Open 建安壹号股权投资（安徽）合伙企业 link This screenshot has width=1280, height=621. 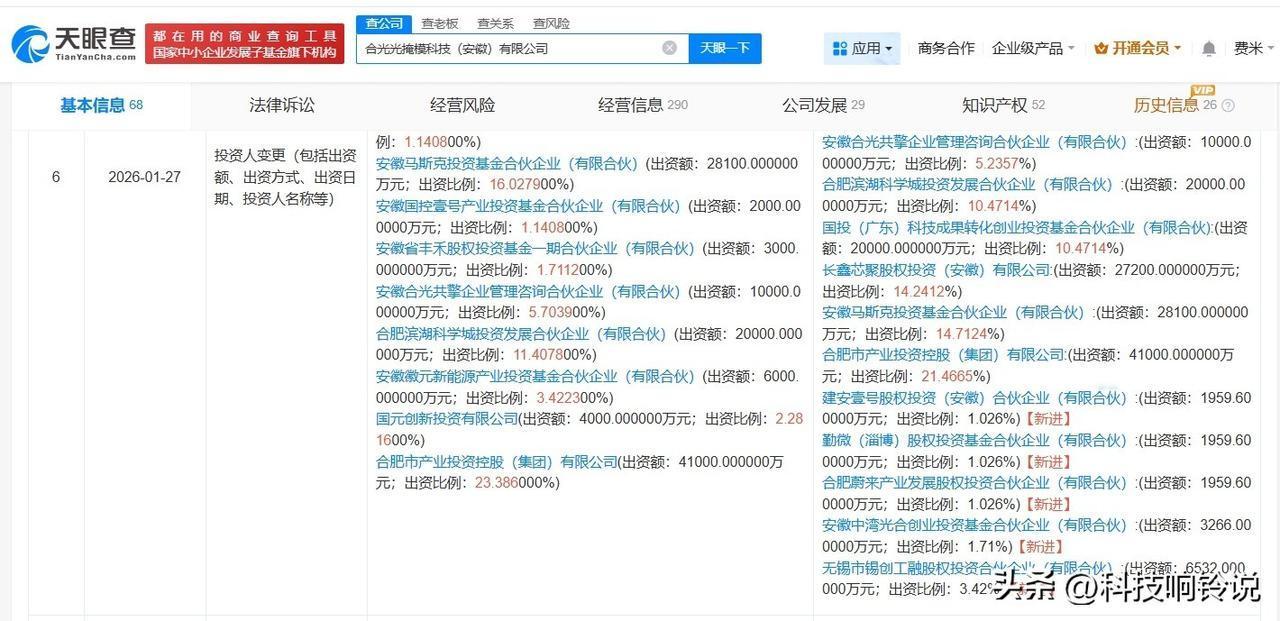coord(974,397)
